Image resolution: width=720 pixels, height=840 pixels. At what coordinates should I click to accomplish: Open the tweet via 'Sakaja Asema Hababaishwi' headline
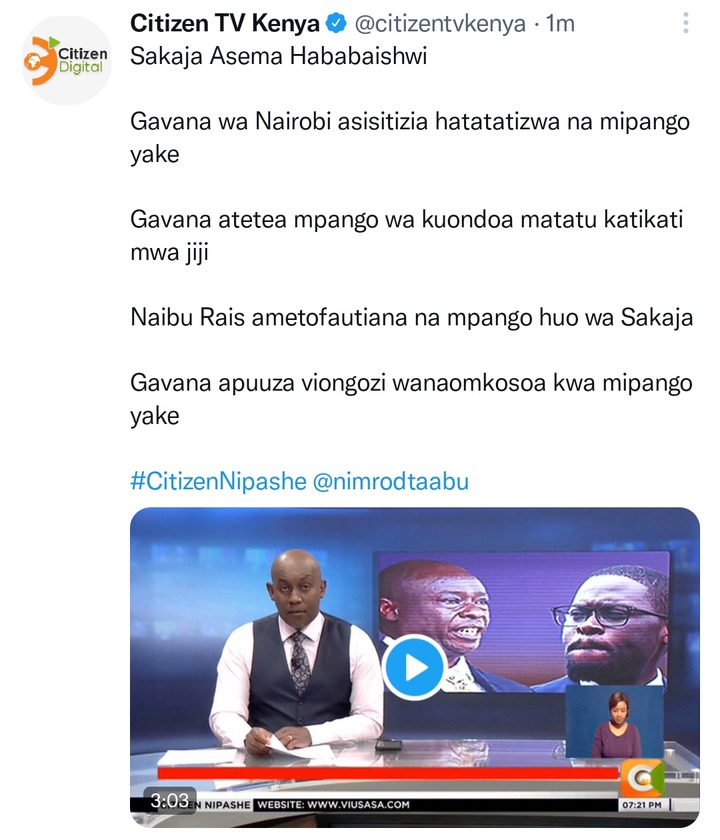(x=279, y=56)
